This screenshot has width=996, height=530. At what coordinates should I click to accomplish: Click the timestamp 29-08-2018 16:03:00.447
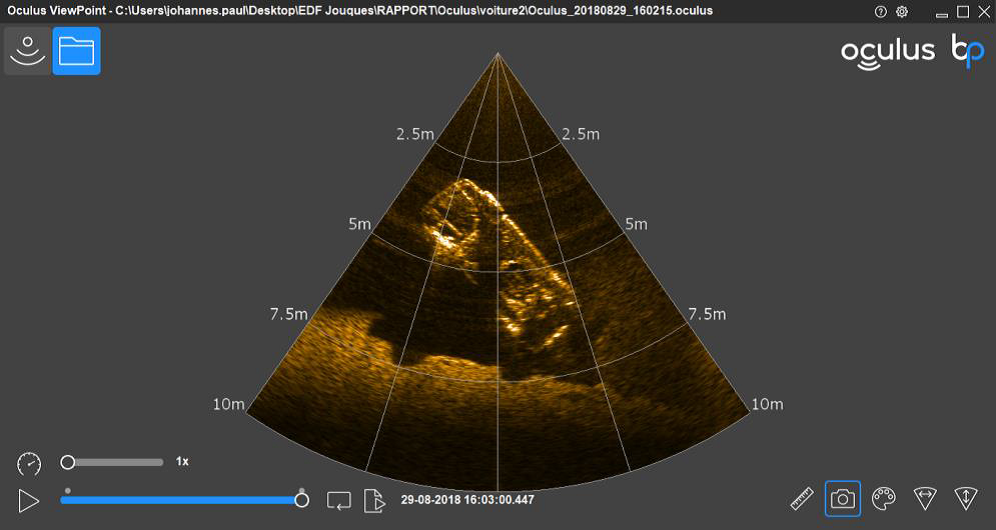coord(468,500)
